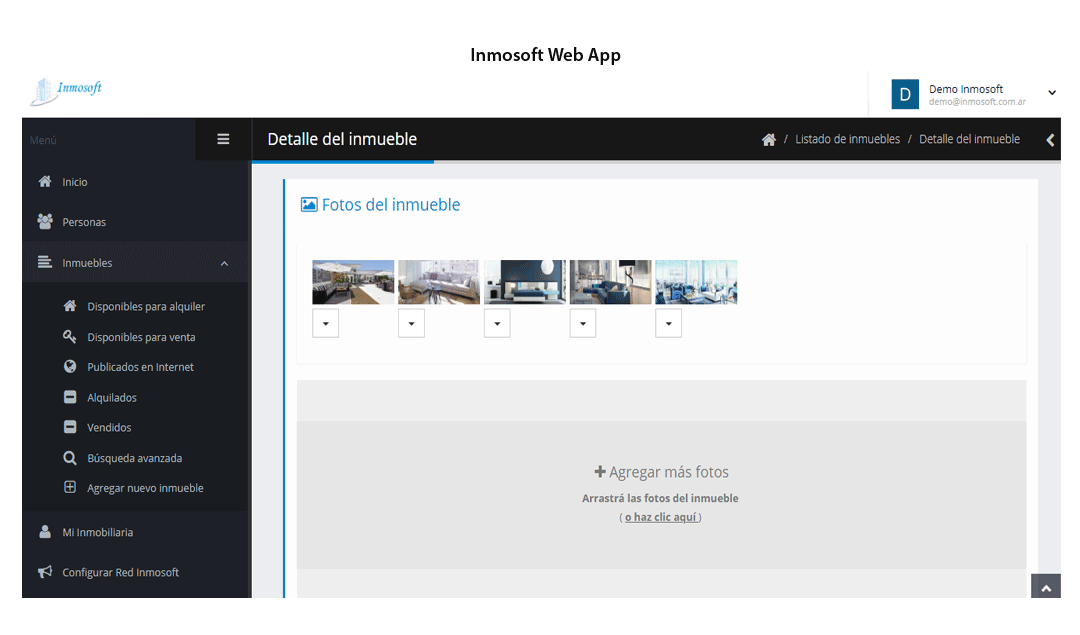Click the Inicio house icon in sidebar

pyautogui.click(x=45, y=181)
